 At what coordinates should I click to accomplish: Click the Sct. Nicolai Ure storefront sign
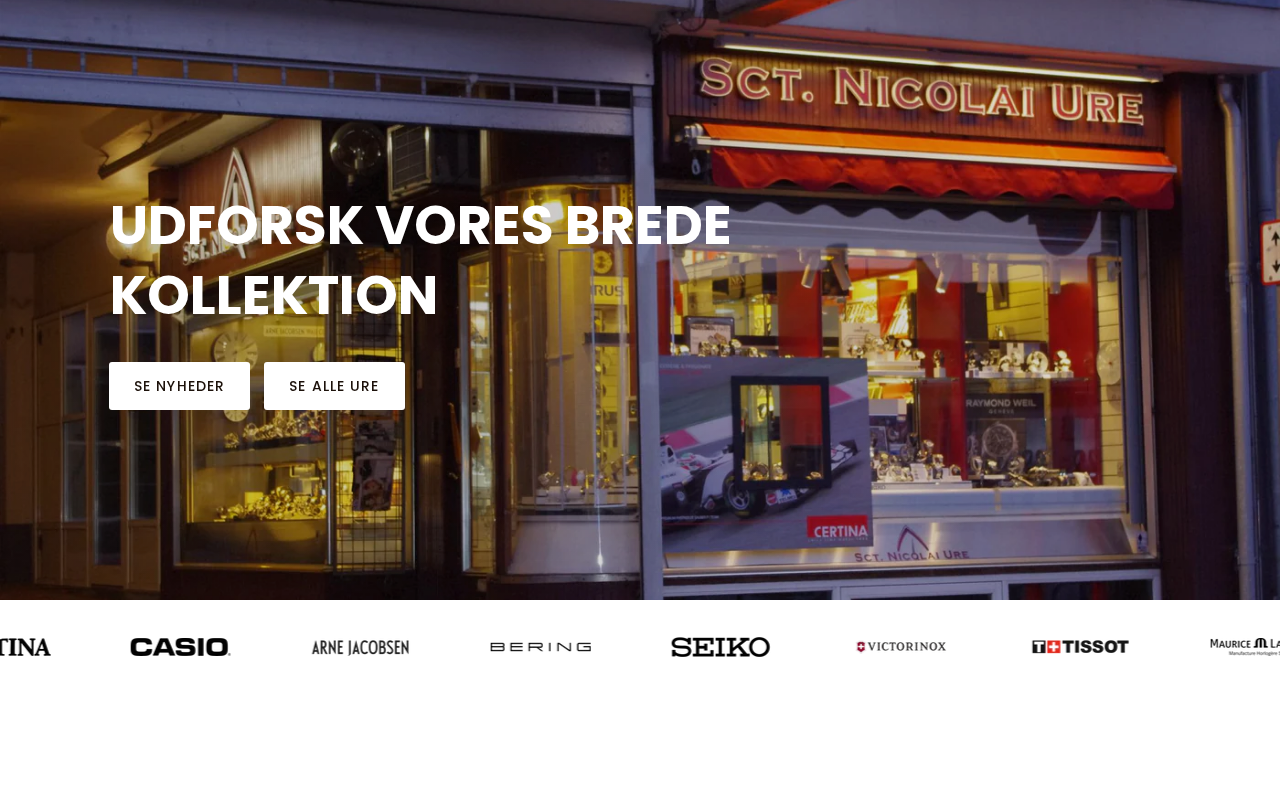coord(920,90)
